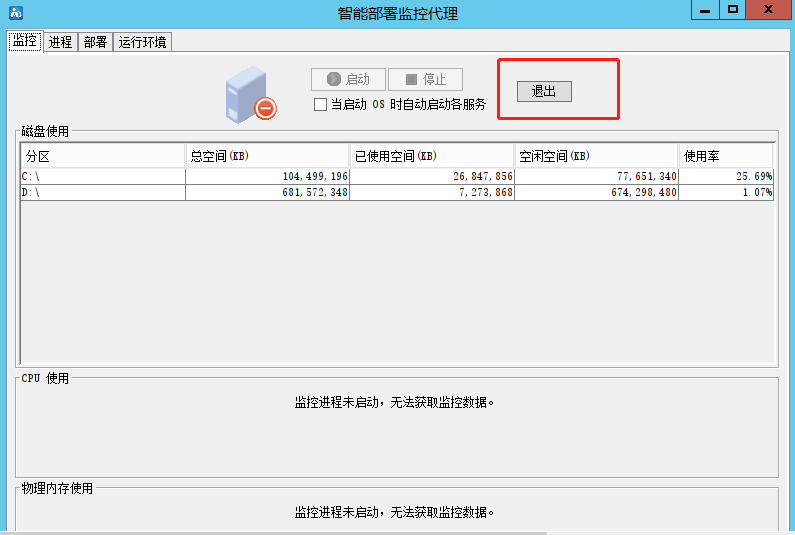Open the 部署 tab
This screenshot has width=795, height=535.
(x=95, y=42)
